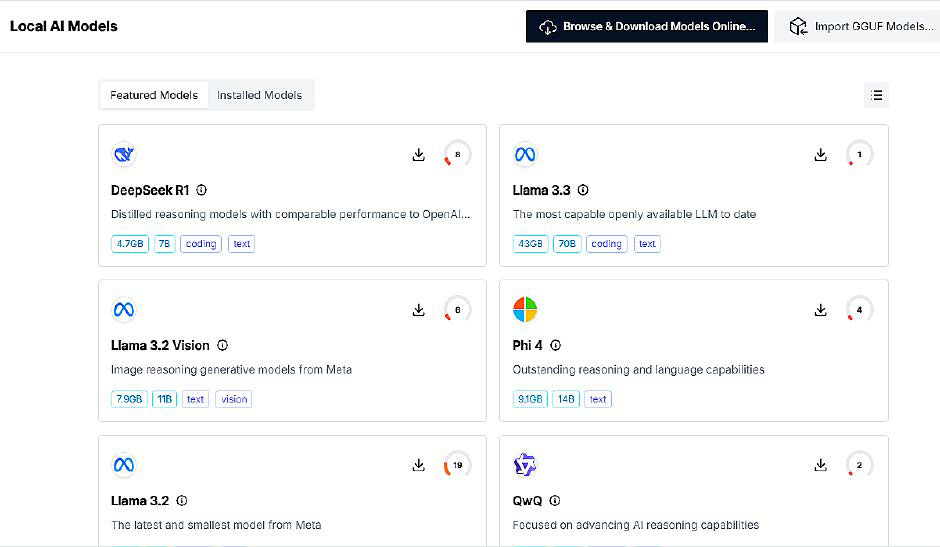Click DeepSeek R1 description about distilled reasoning

pyautogui.click(x=291, y=214)
